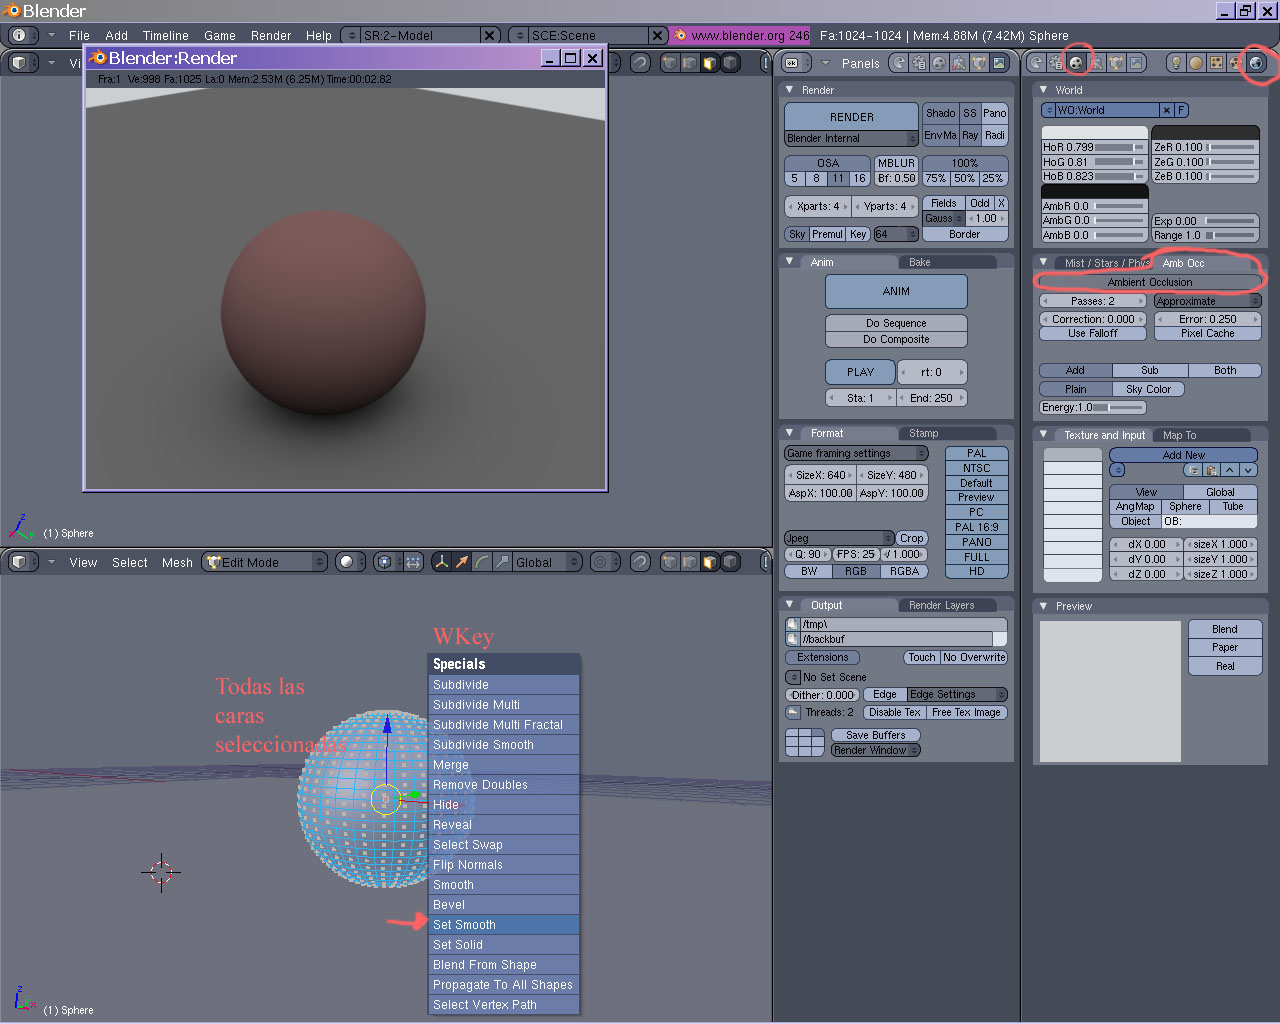Select RGBA color output mode
Image resolution: width=1280 pixels, height=1024 pixels.
pyautogui.click(x=904, y=571)
